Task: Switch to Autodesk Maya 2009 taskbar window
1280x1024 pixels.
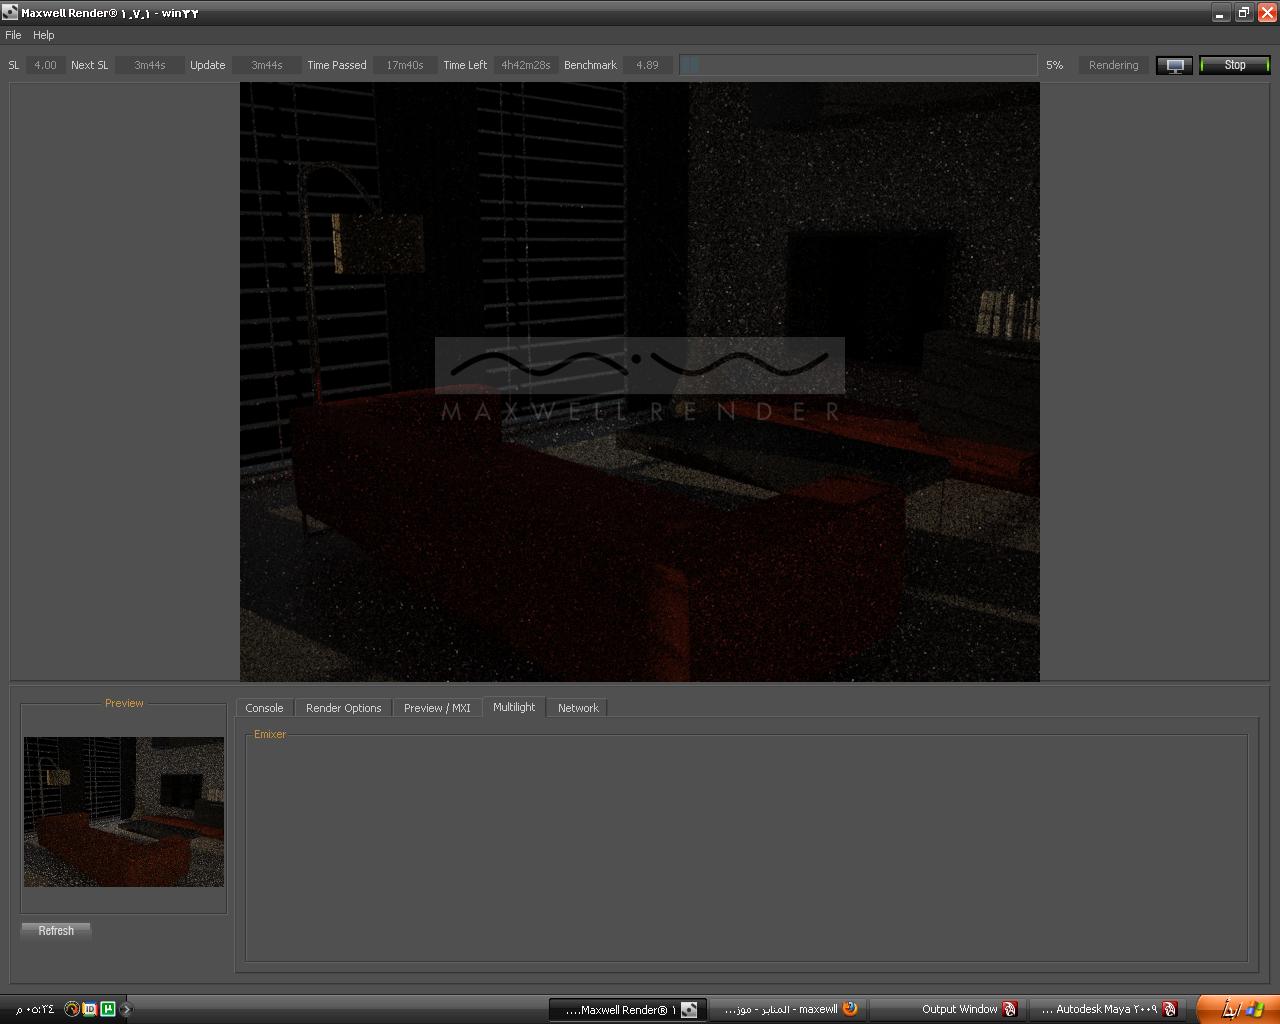Action: coord(1108,1009)
